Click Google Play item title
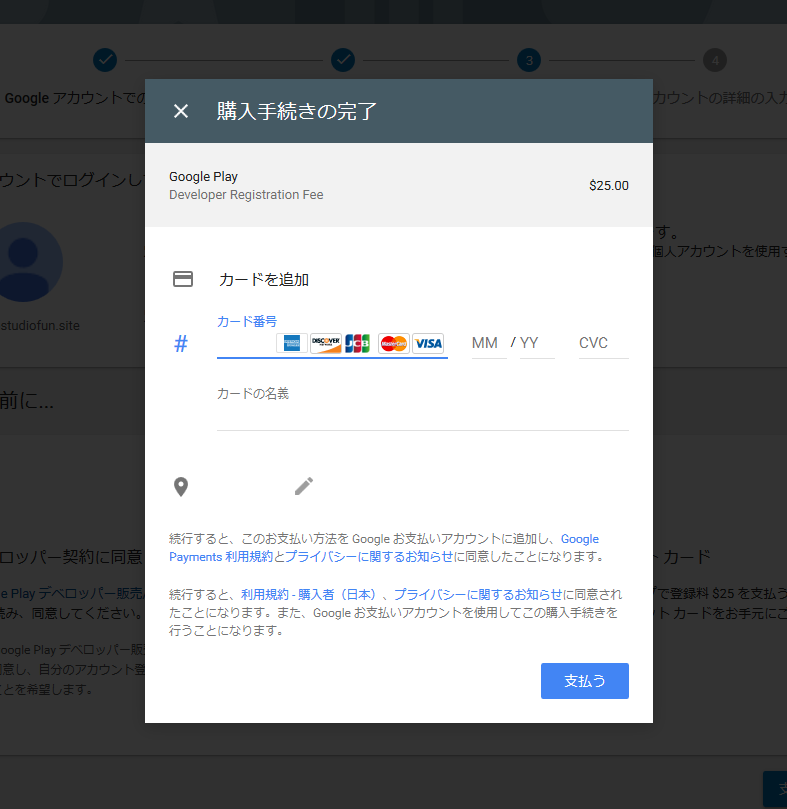 pos(203,177)
